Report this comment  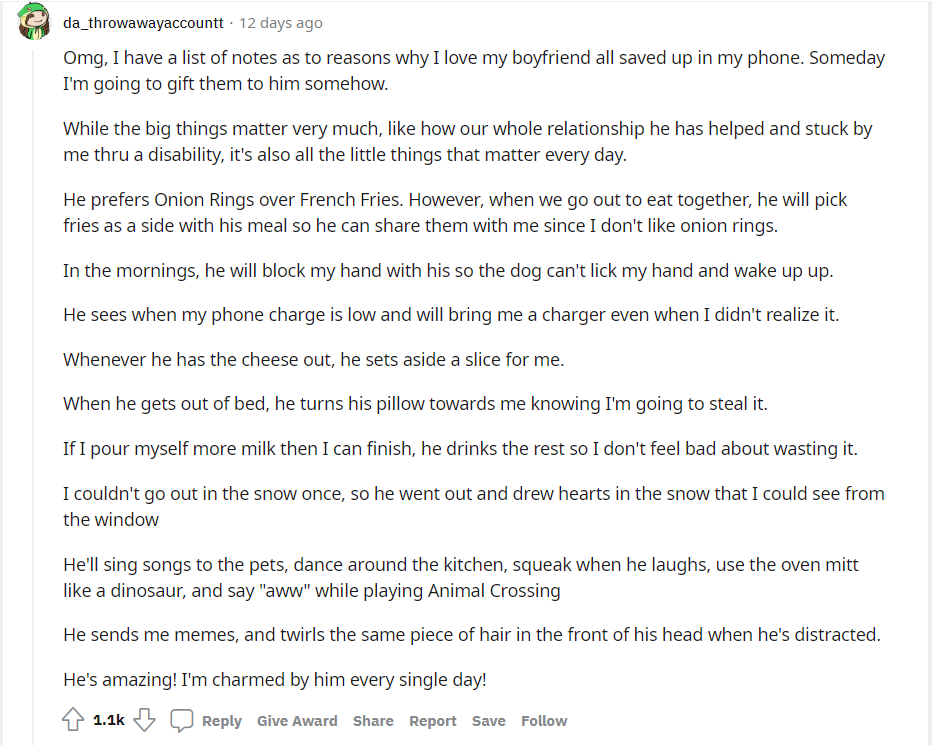point(432,721)
